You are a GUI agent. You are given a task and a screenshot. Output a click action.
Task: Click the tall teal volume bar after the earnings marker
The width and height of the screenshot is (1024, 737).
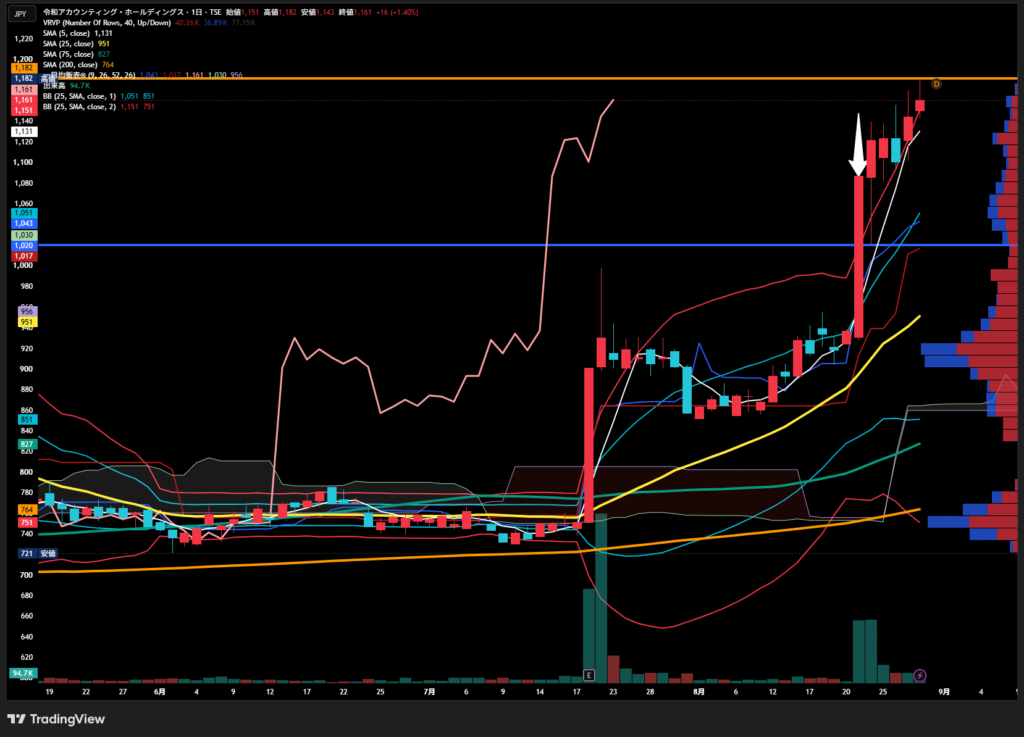(x=601, y=598)
